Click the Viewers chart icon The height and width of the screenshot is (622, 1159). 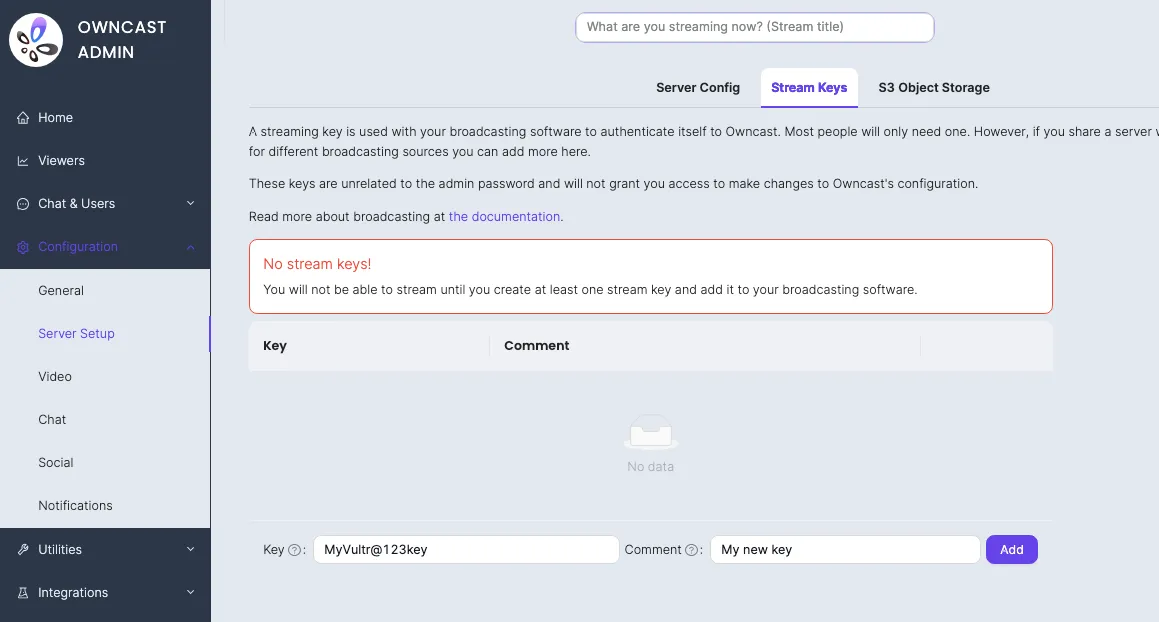23,160
